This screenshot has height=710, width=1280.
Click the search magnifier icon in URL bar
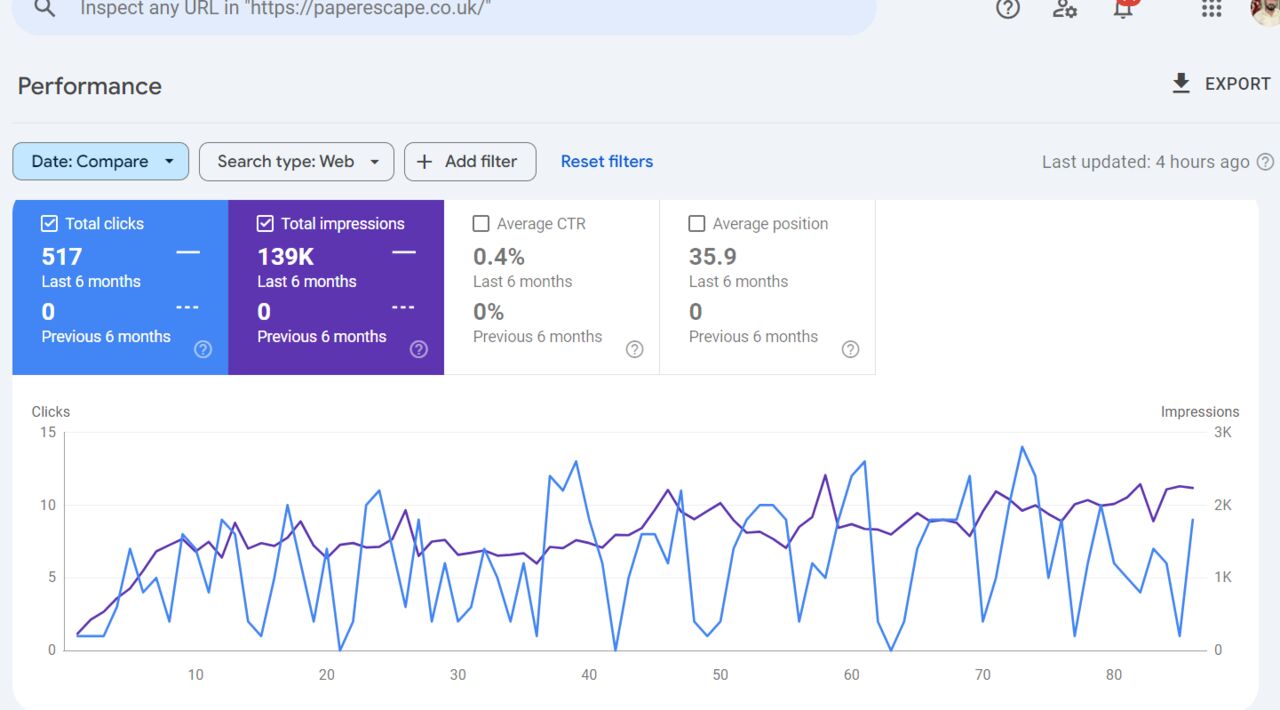click(x=44, y=8)
